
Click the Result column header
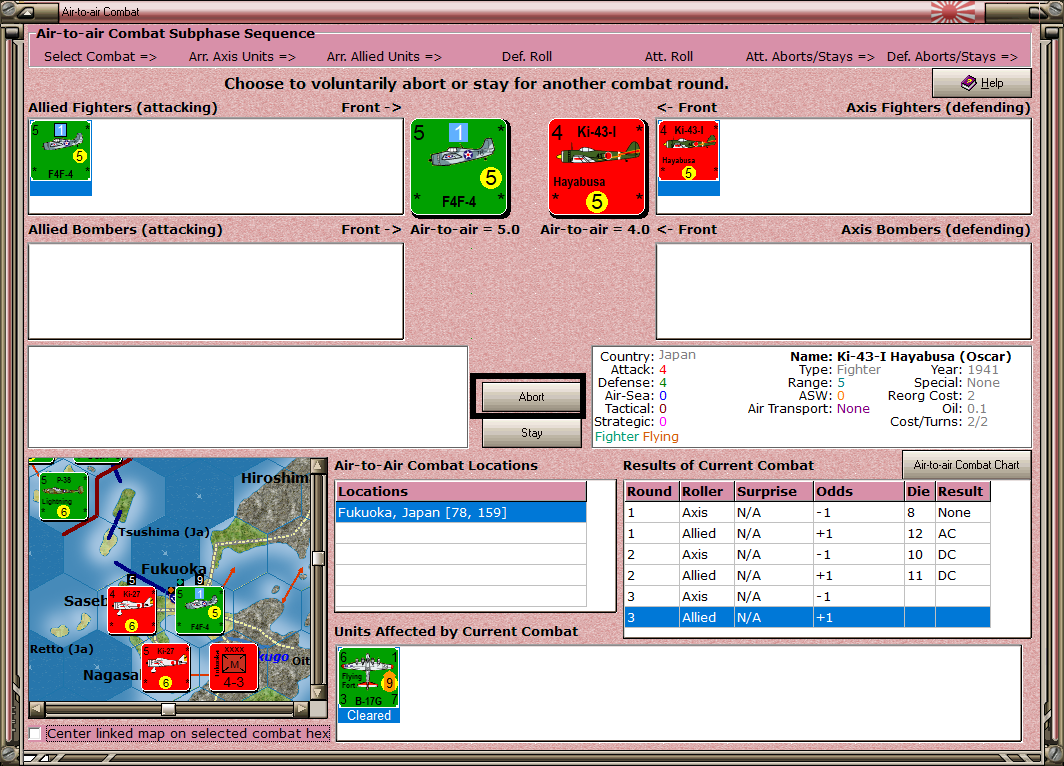[x=962, y=491]
